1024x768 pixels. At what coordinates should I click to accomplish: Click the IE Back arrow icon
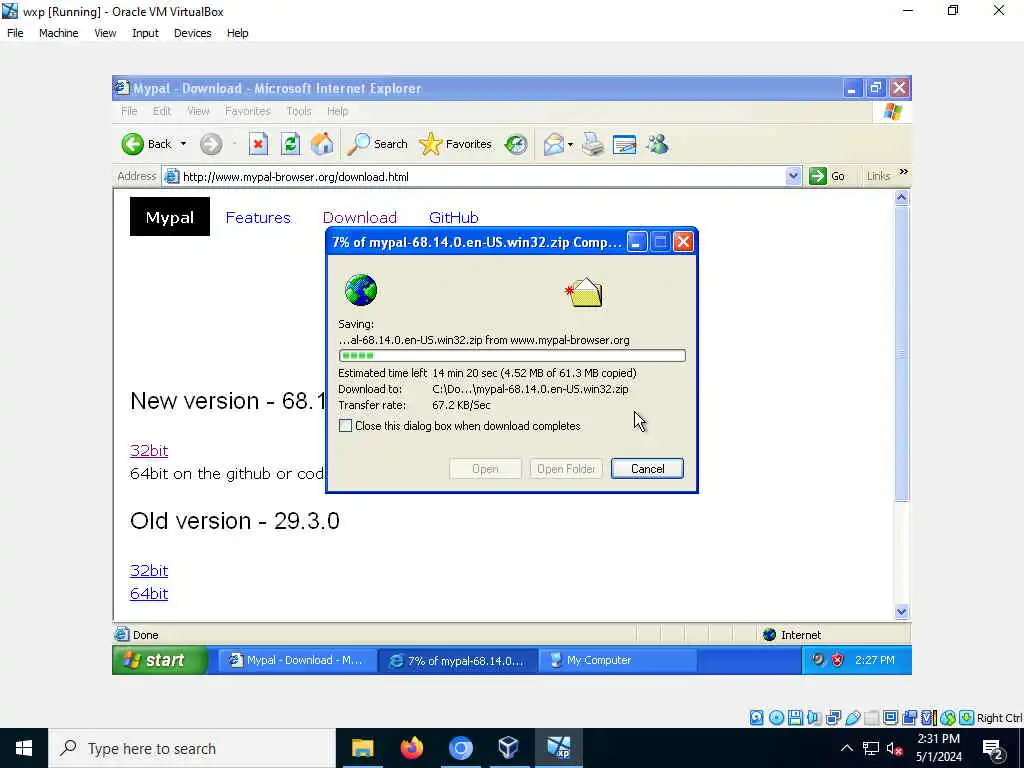click(133, 144)
